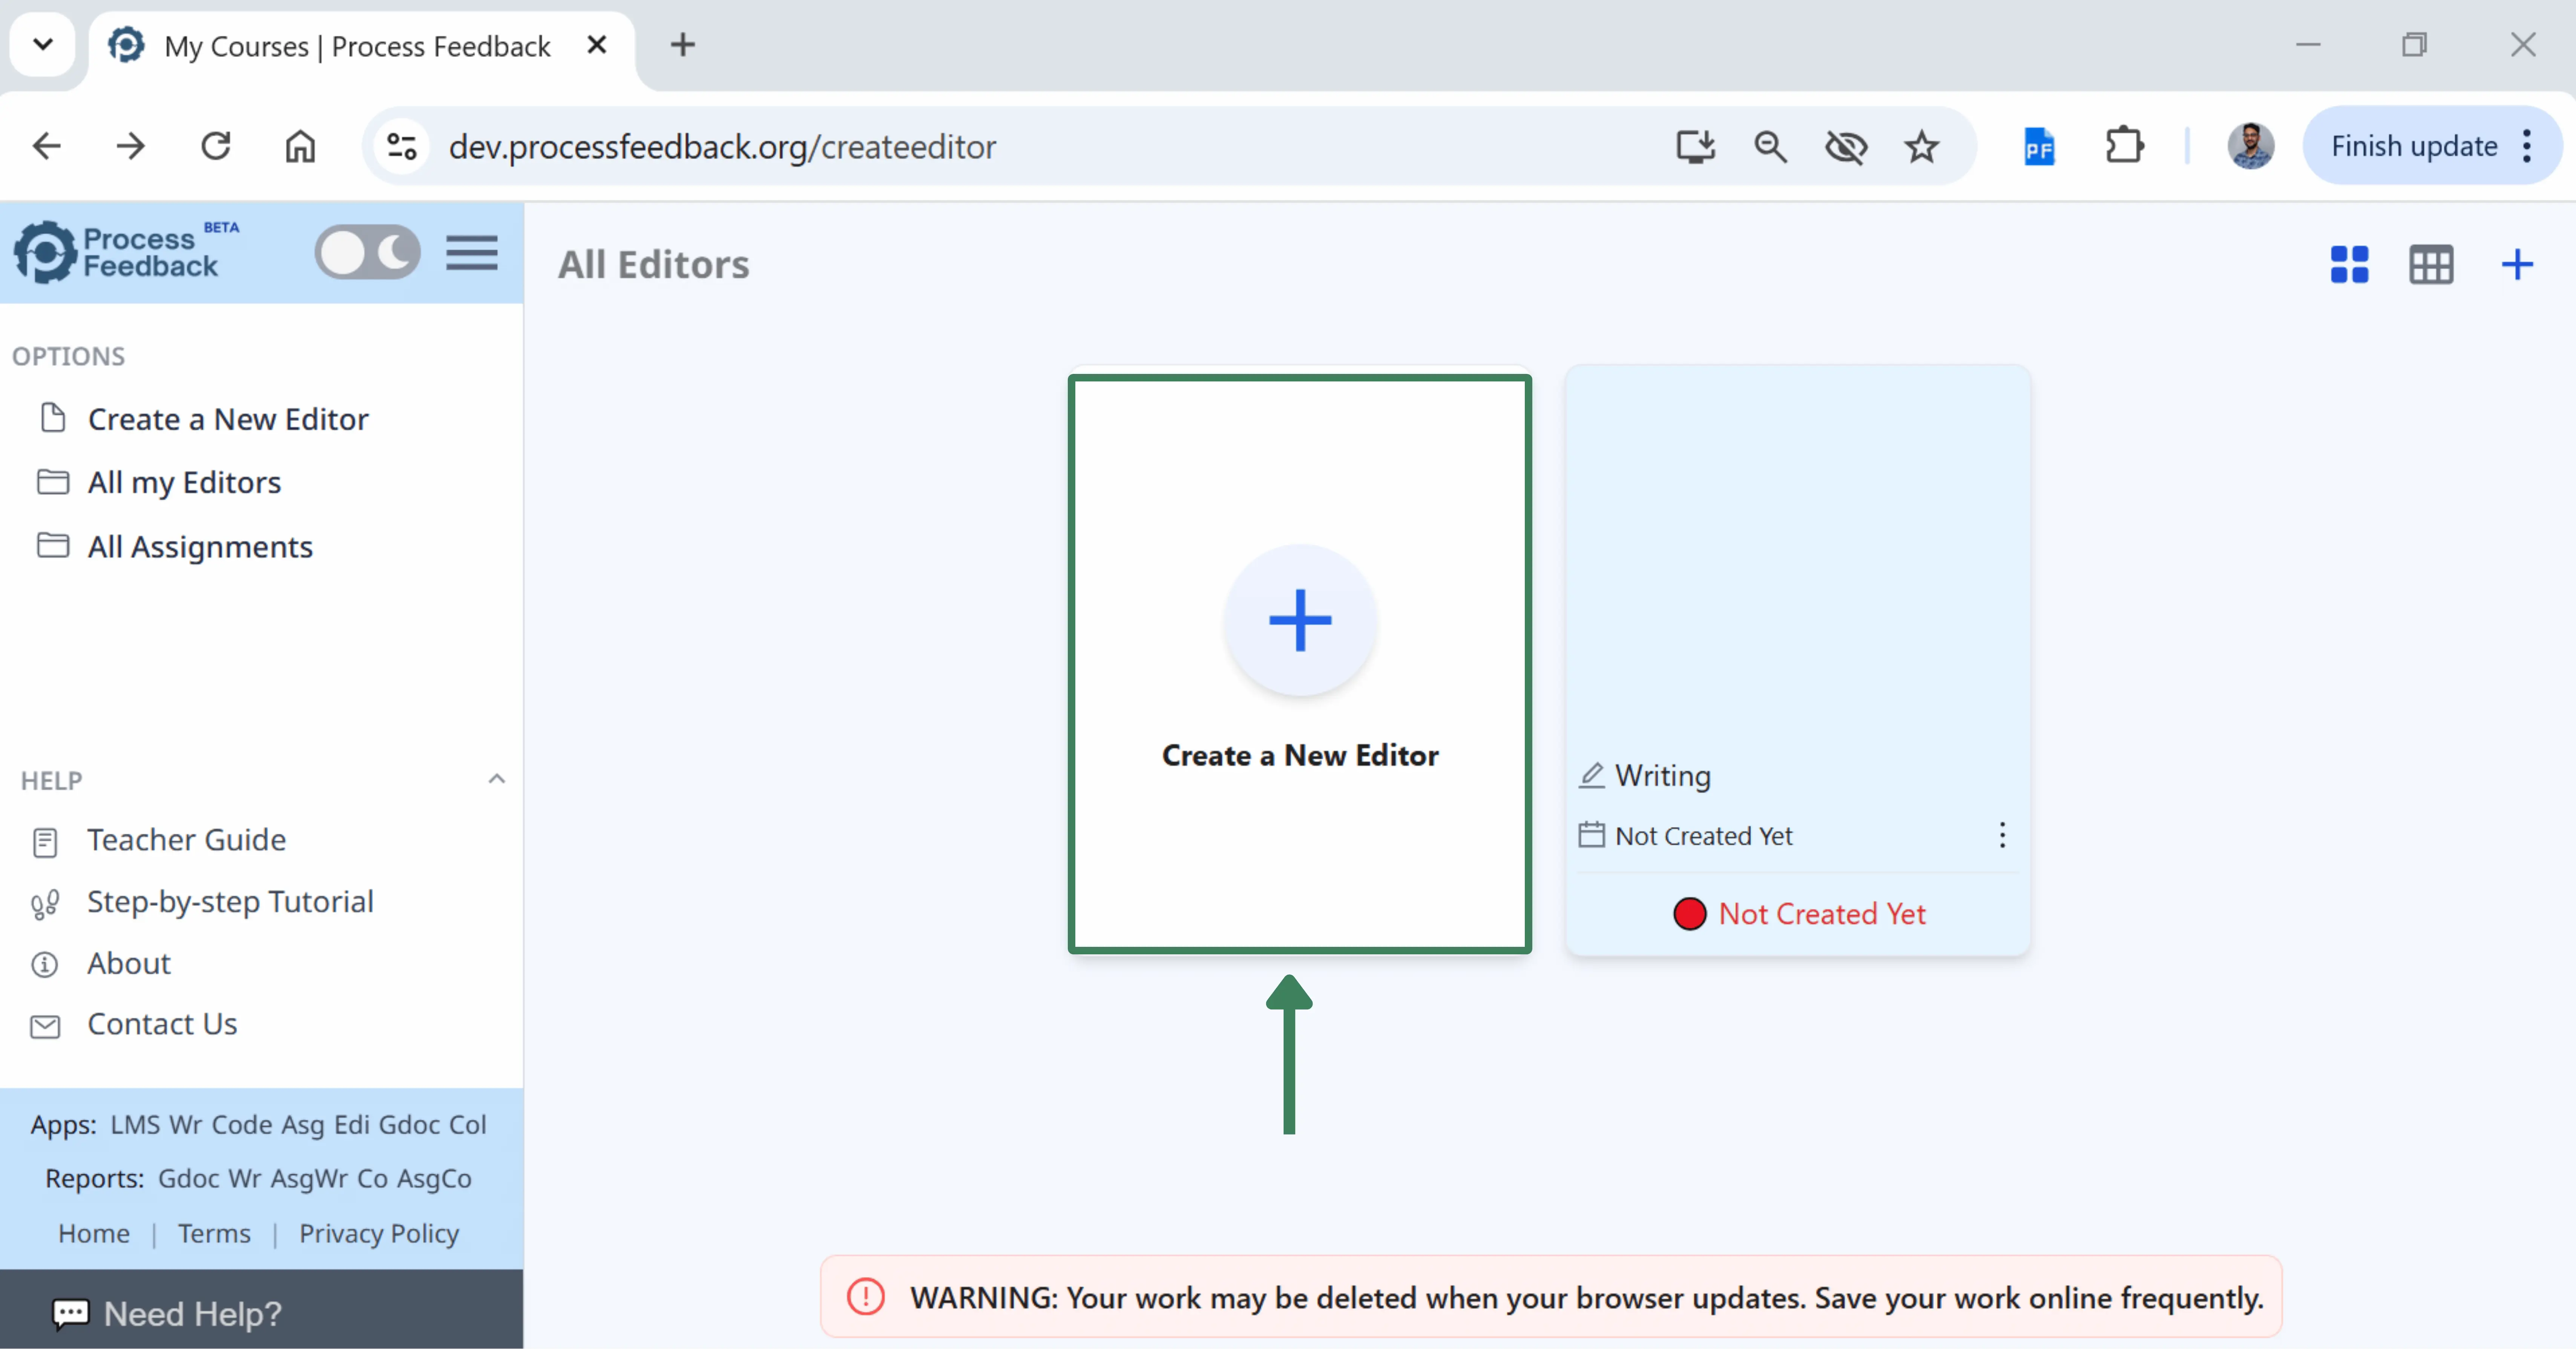2576x1349 pixels.
Task: Collapse the HELP section
Action: 496,779
